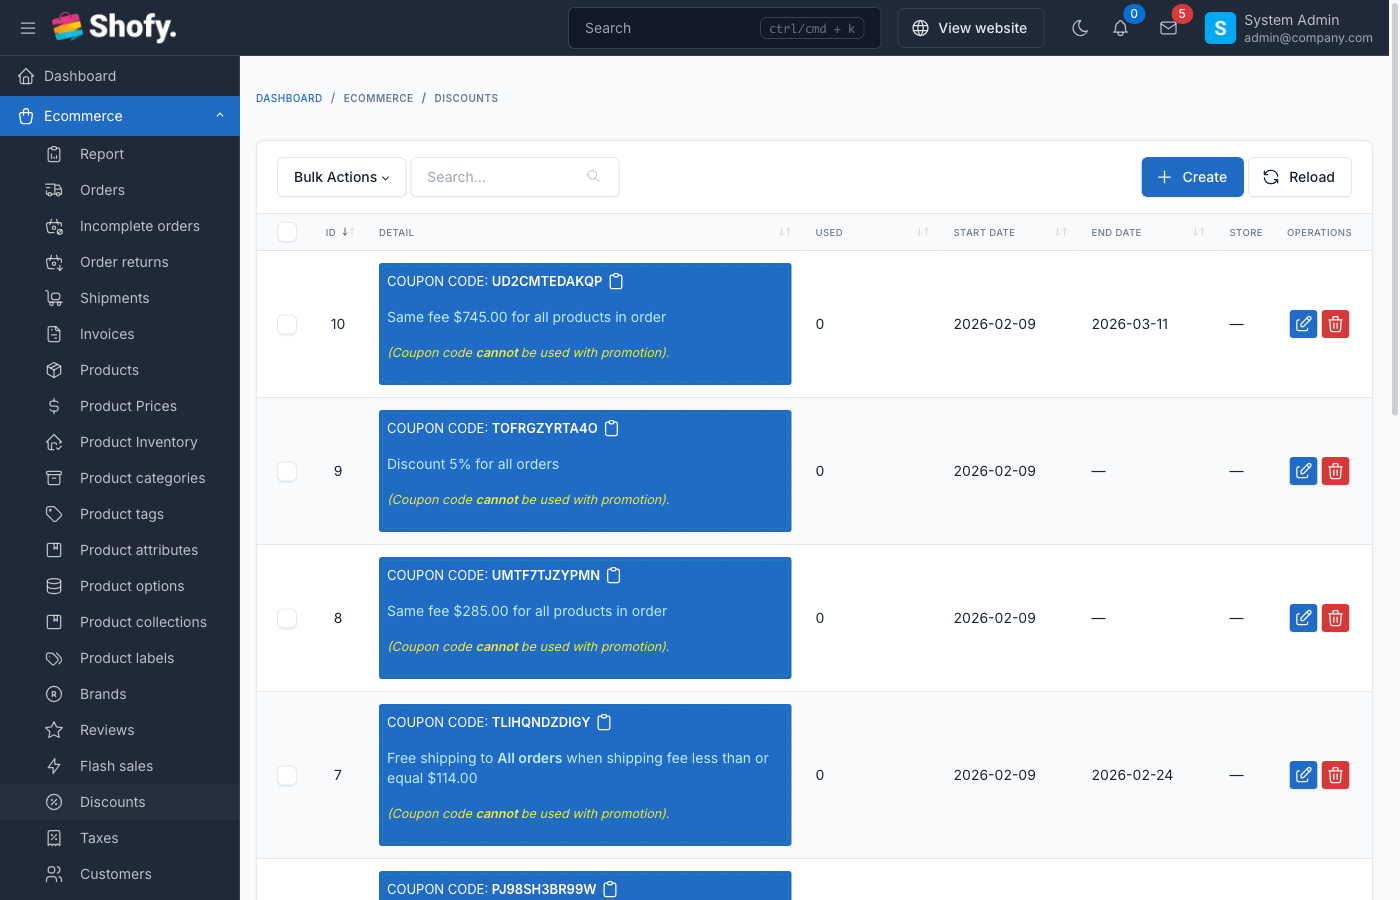
Task: Open the messages envelope icon
Action: [x=1168, y=28]
